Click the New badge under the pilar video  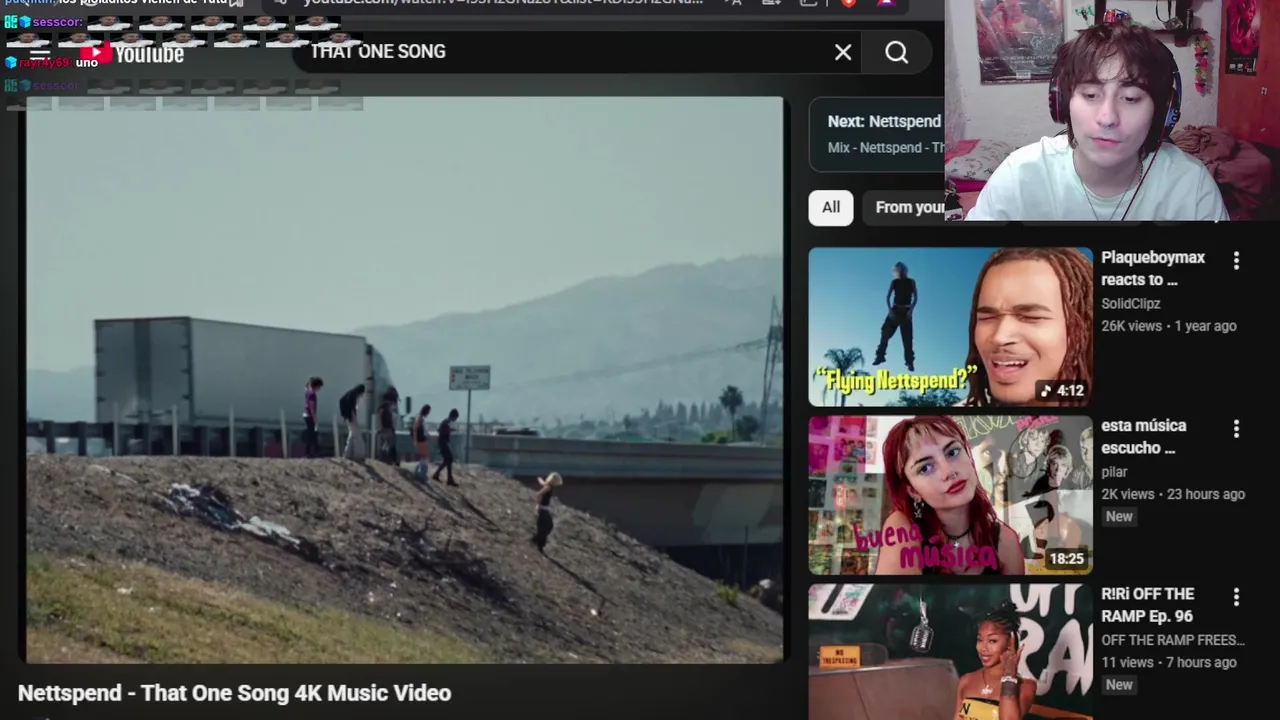click(x=1119, y=516)
